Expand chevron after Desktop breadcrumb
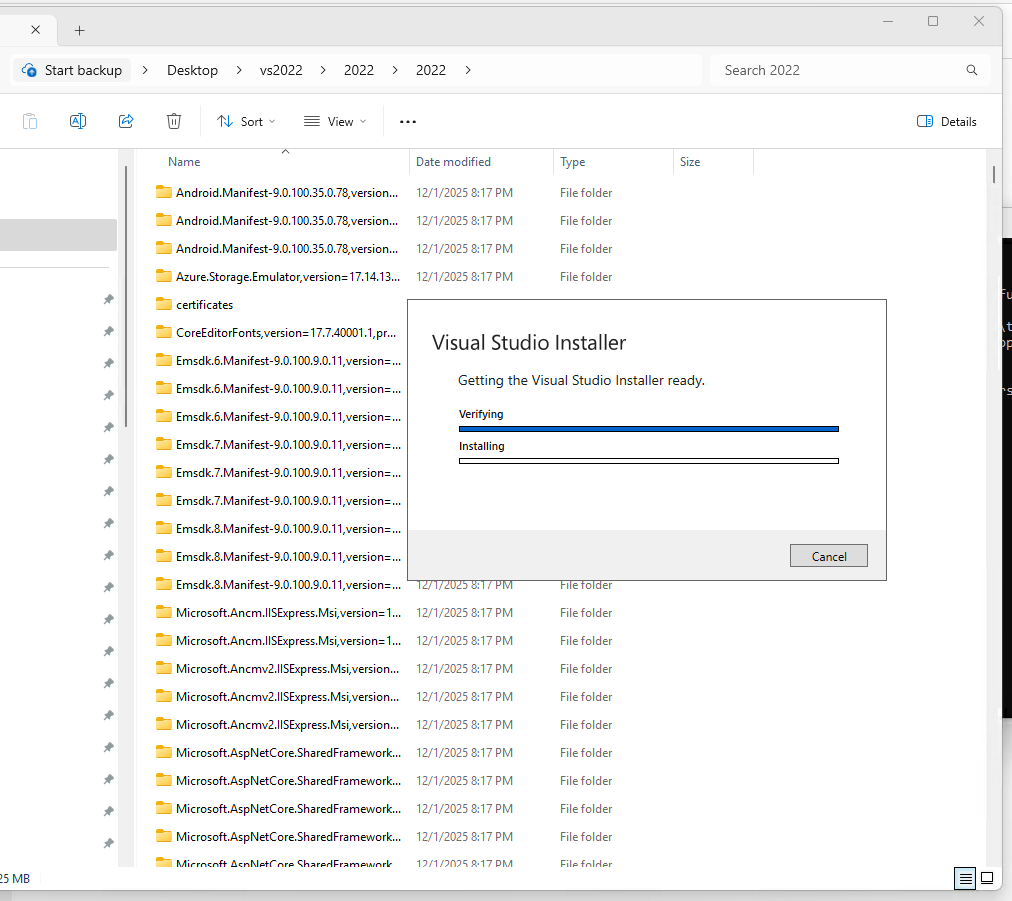This screenshot has height=901, width=1012. point(239,70)
